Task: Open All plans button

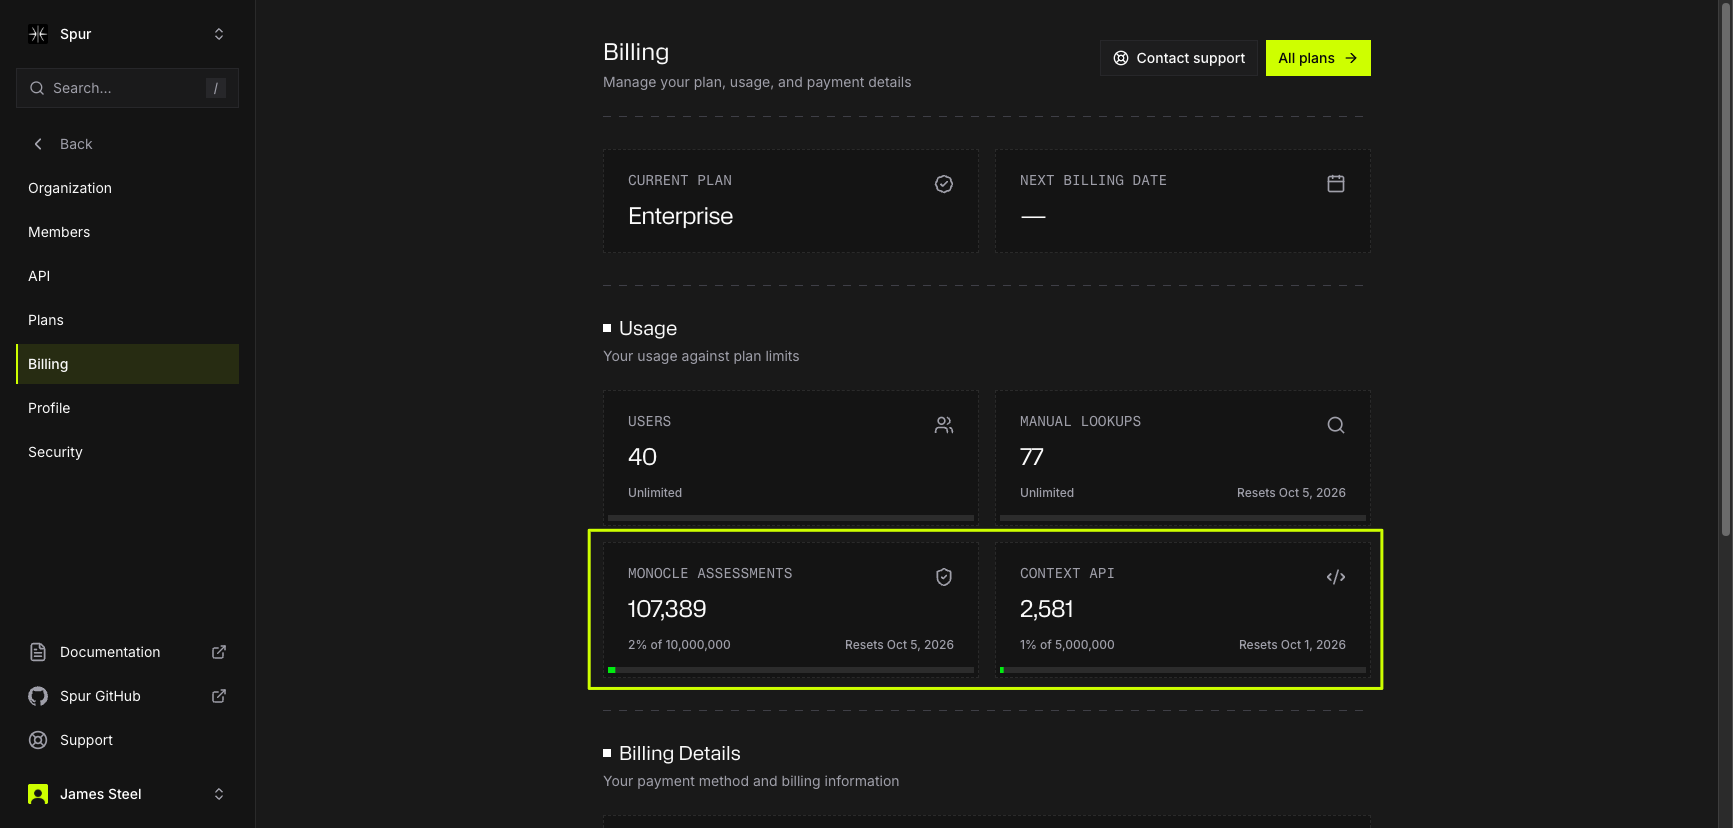Action: [x=1318, y=58]
